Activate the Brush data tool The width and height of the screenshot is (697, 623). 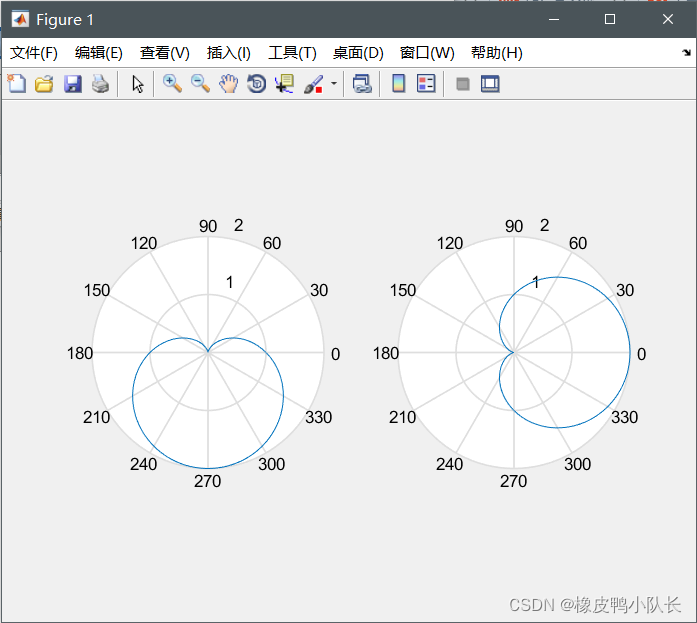[x=313, y=84]
